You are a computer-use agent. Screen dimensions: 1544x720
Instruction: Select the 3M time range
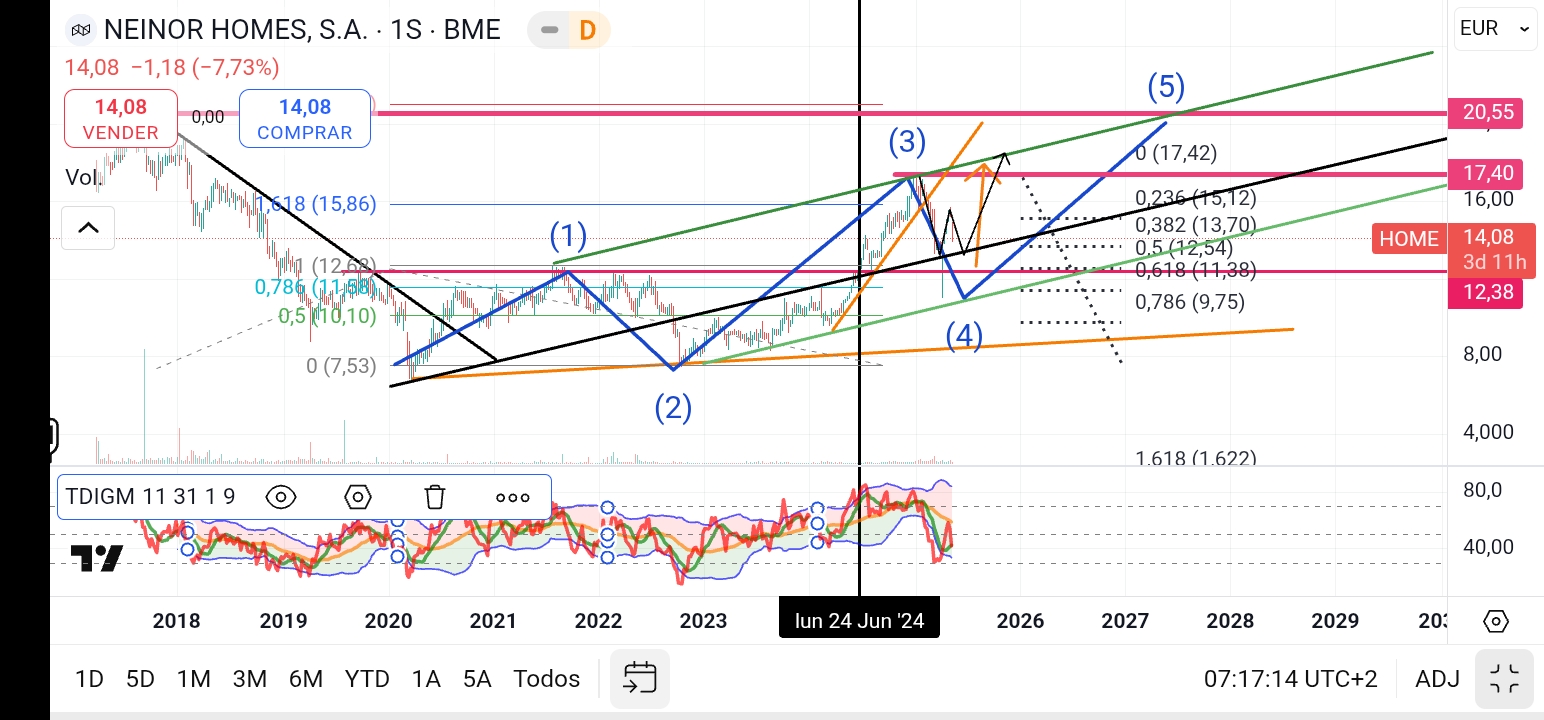click(x=249, y=679)
